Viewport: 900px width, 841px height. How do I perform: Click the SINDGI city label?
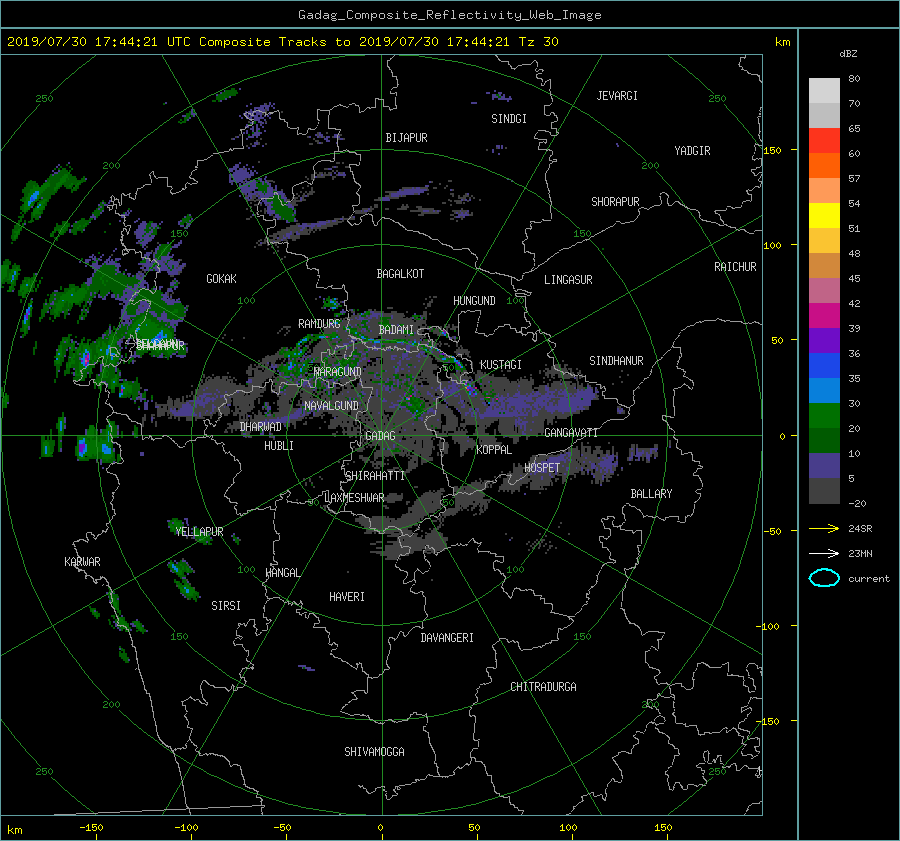click(509, 119)
